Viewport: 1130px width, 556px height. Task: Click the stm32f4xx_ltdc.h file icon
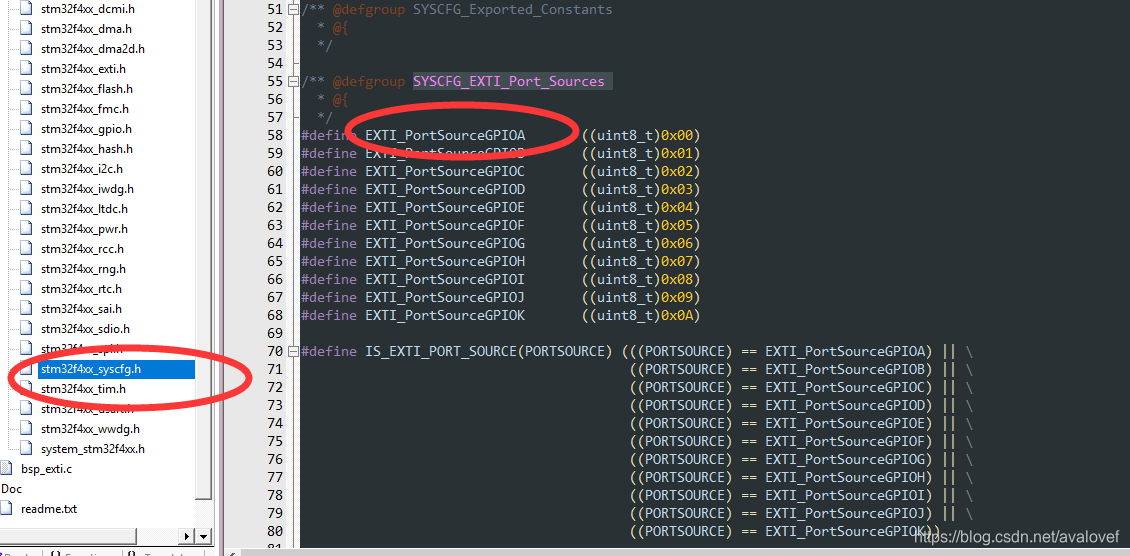tap(27, 209)
